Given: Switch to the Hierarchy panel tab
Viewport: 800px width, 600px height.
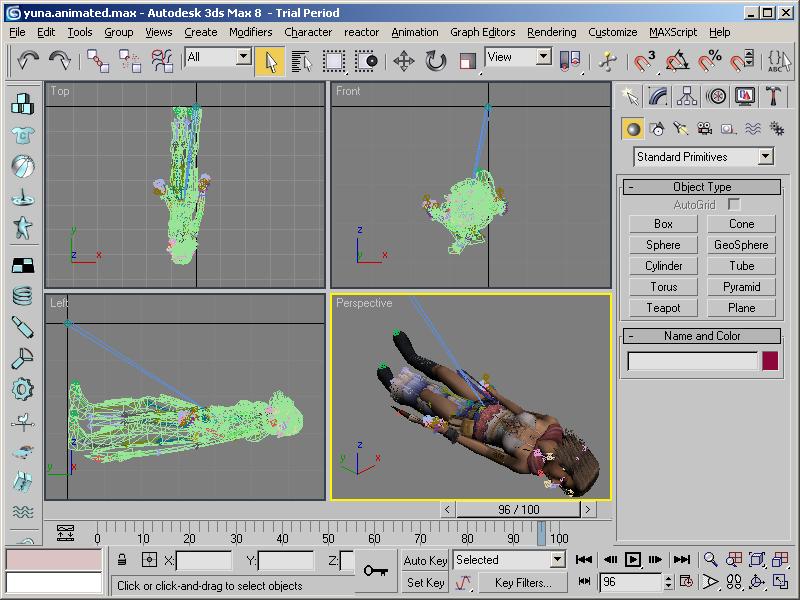Looking at the screenshot, I should pyautogui.click(x=687, y=96).
